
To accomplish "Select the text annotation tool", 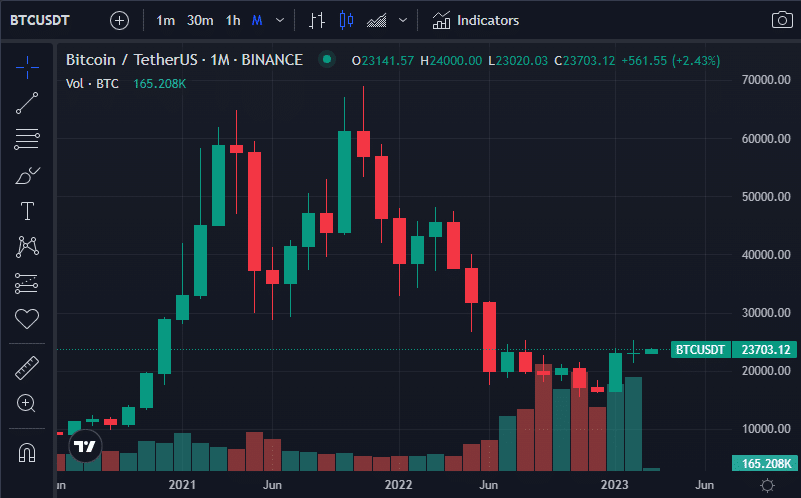I will pyautogui.click(x=27, y=211).
